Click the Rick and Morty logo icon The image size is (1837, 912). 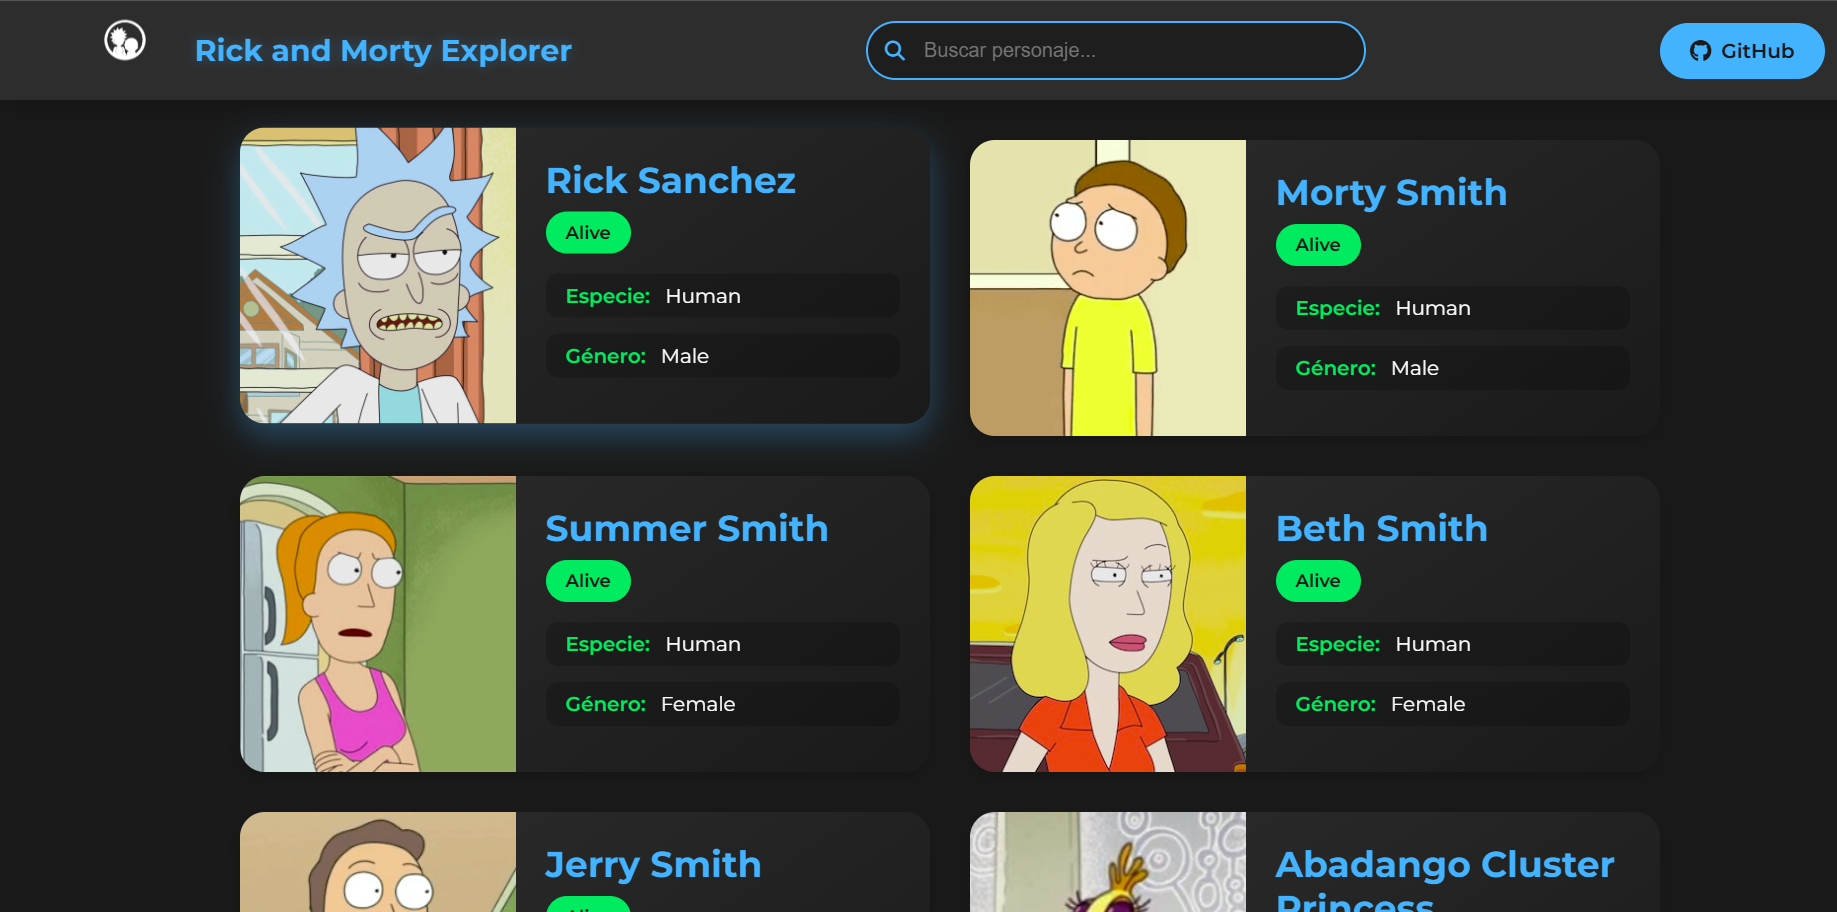[125, 41]
